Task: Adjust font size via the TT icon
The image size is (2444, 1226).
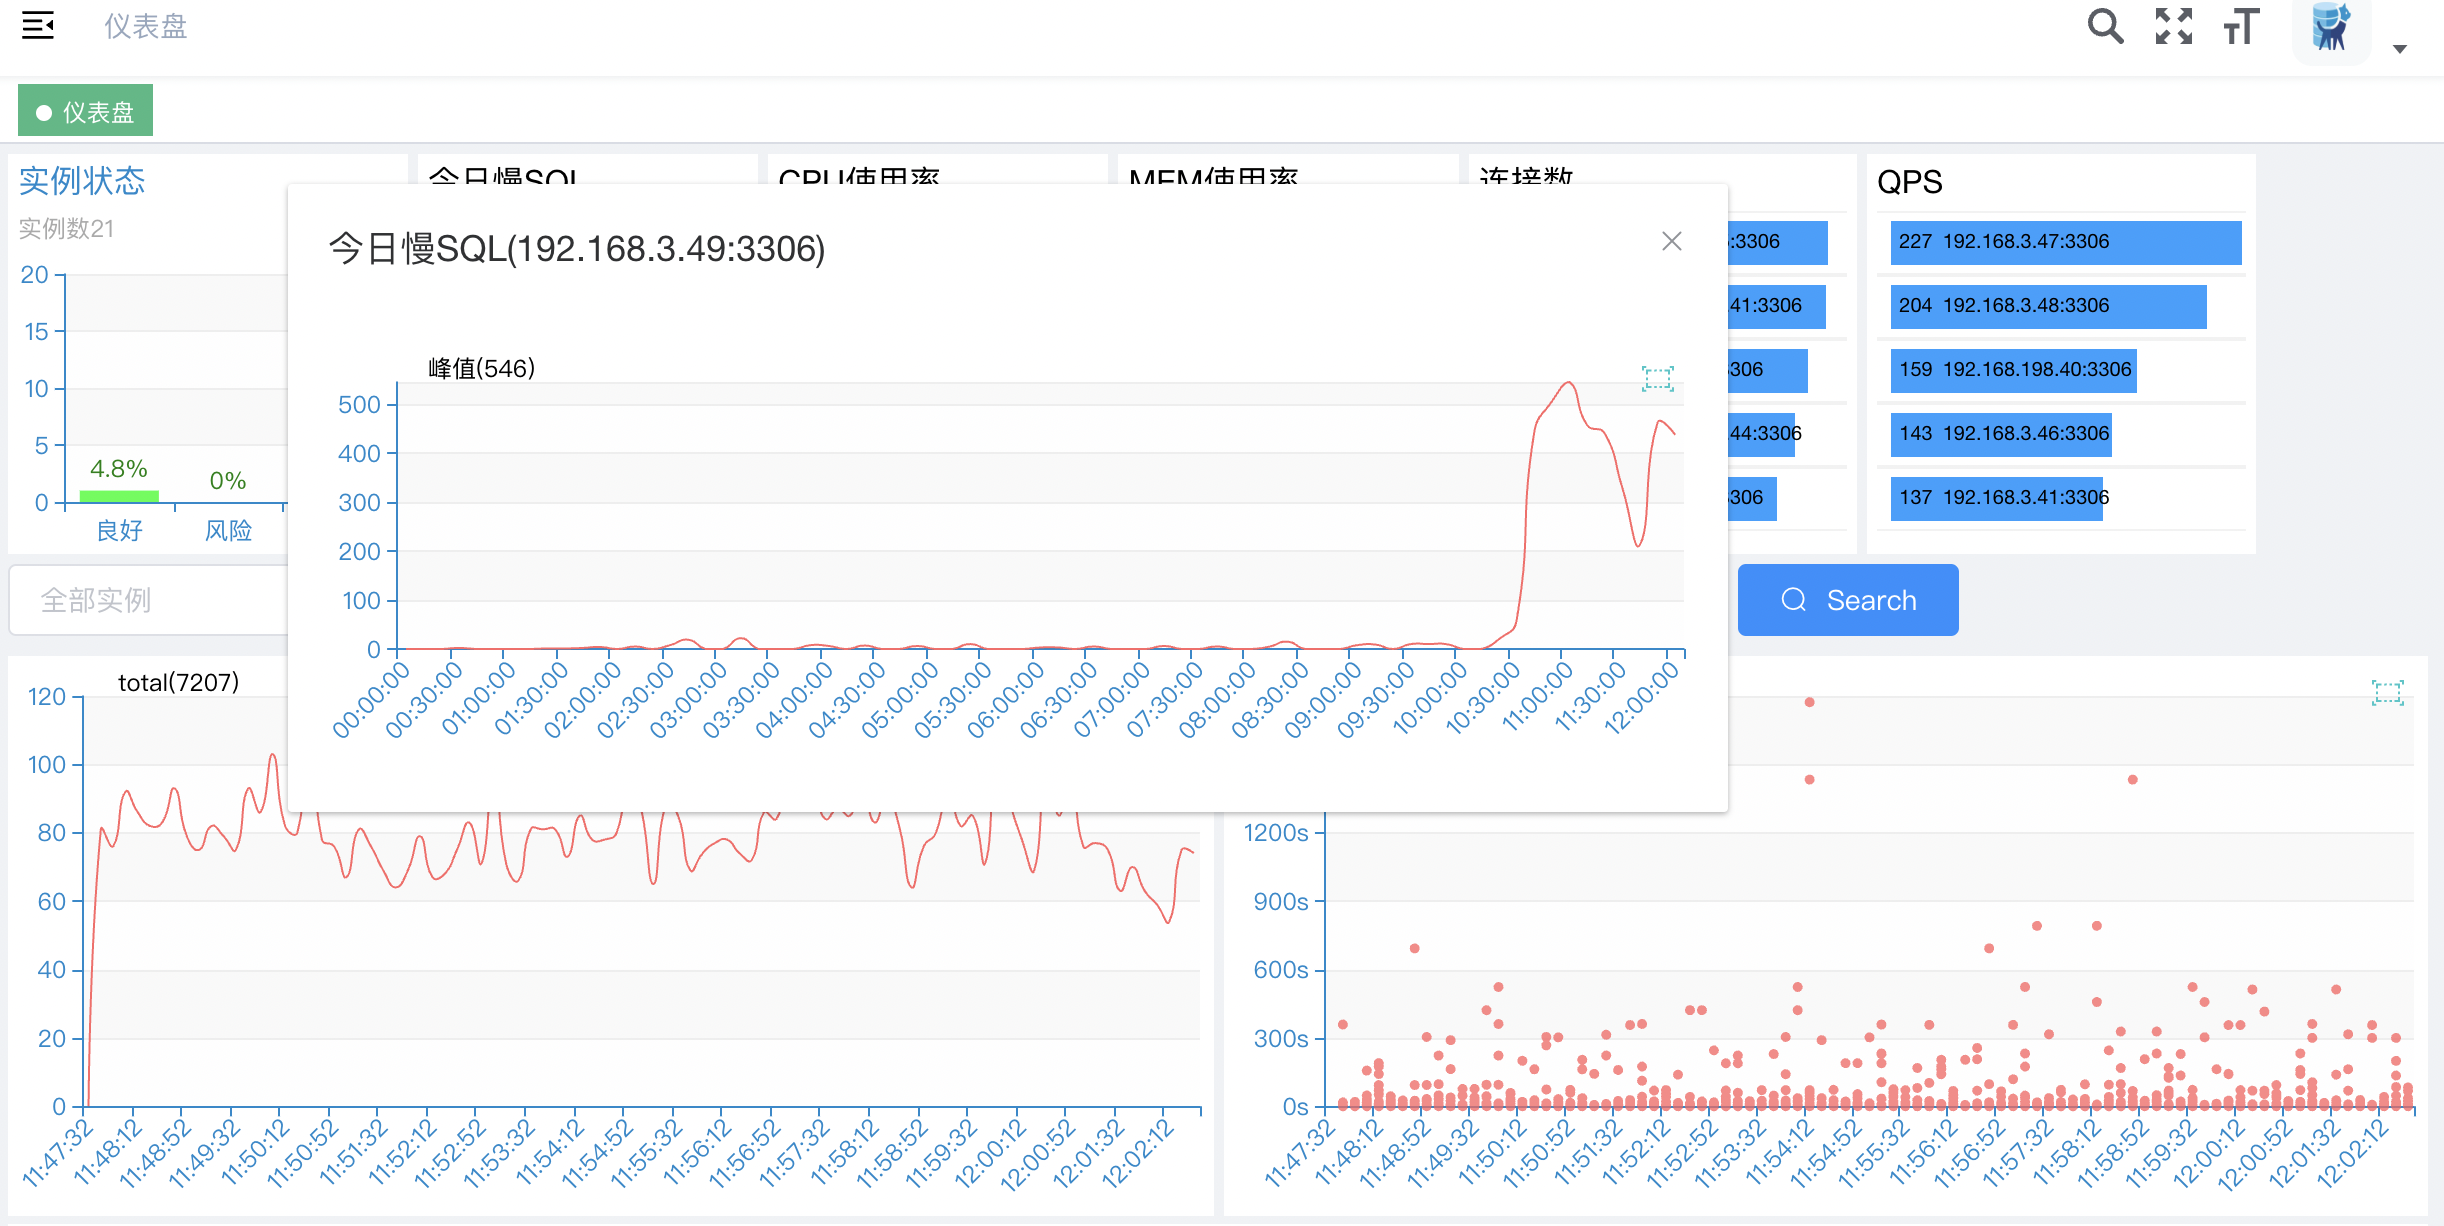Action: (2239, 27)
